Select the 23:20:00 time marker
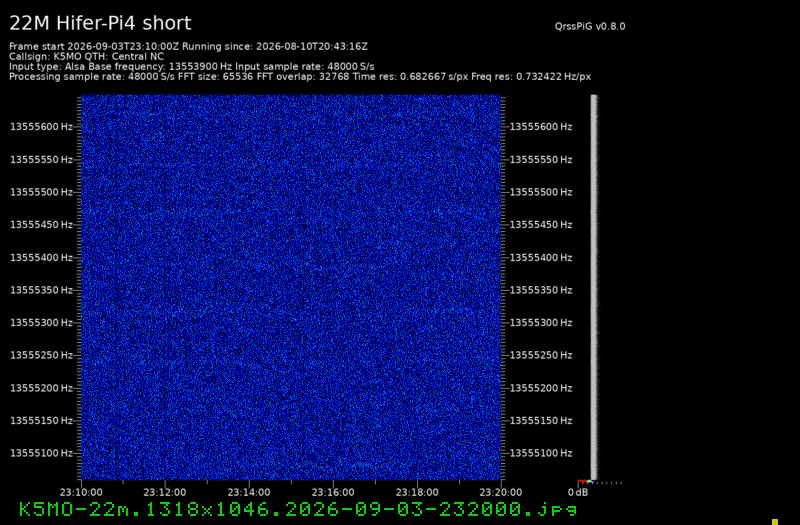 (x=501, y=492)
